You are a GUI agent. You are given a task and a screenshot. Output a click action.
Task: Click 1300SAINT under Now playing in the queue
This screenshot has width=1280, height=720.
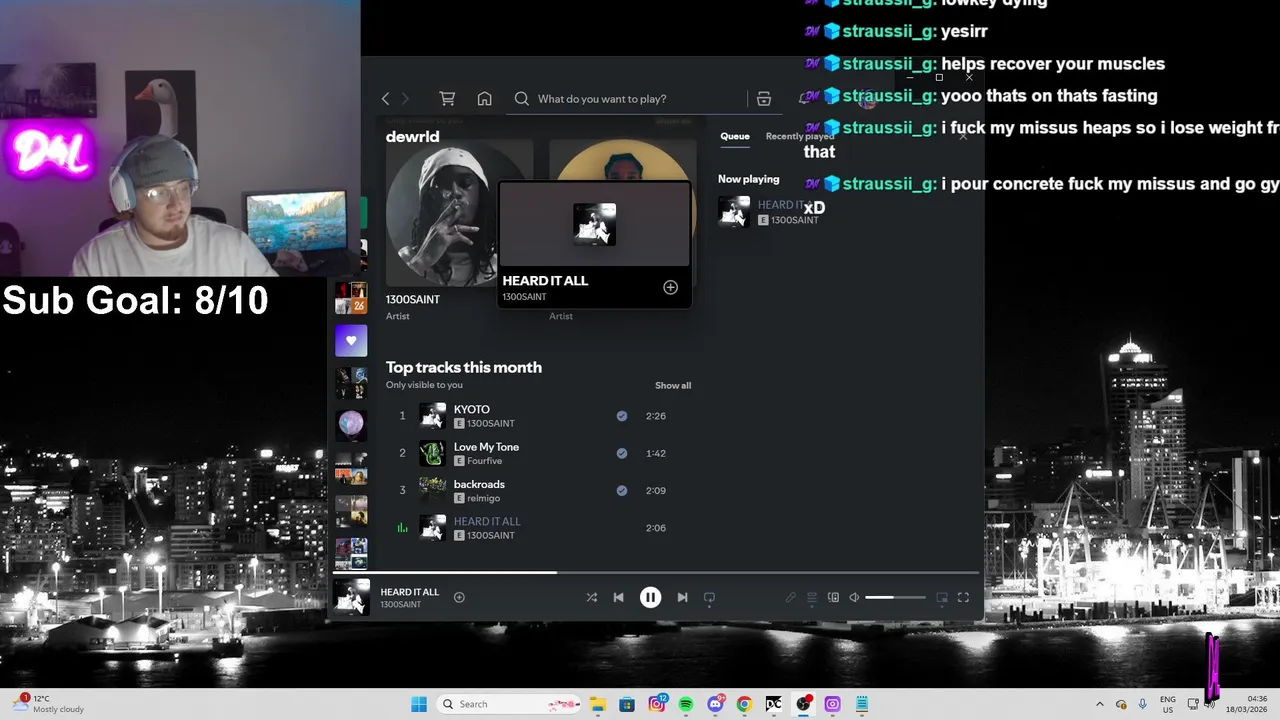pos(794,220)
